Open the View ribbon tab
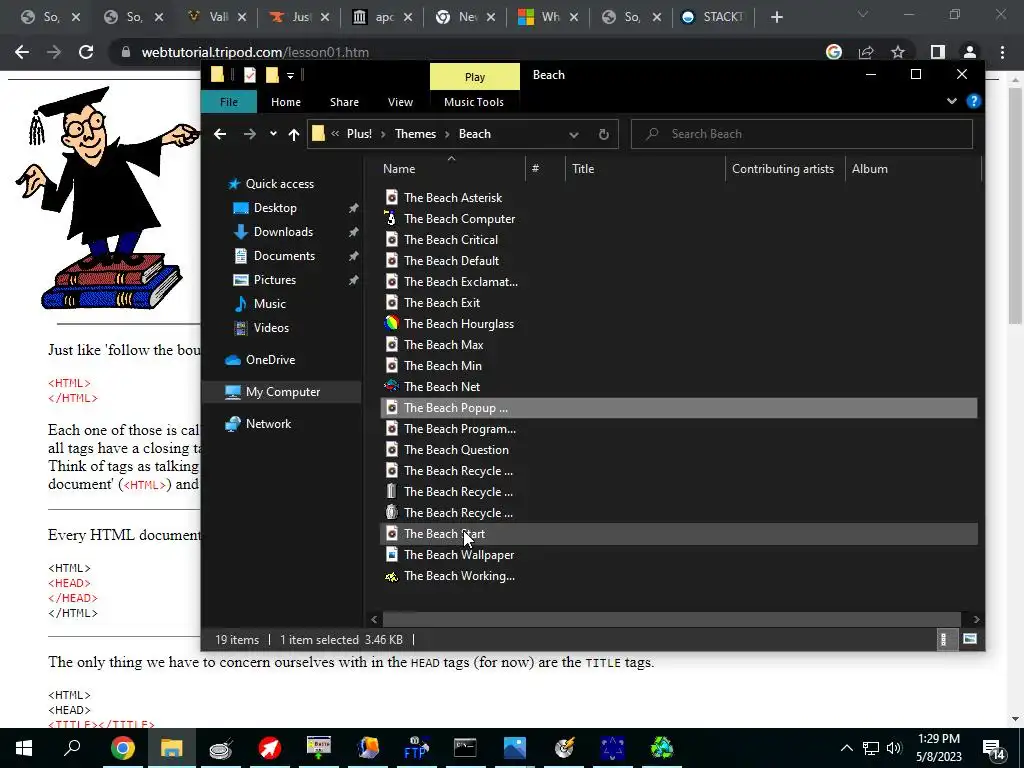The image size is (1024, 768). pos(400,102)
